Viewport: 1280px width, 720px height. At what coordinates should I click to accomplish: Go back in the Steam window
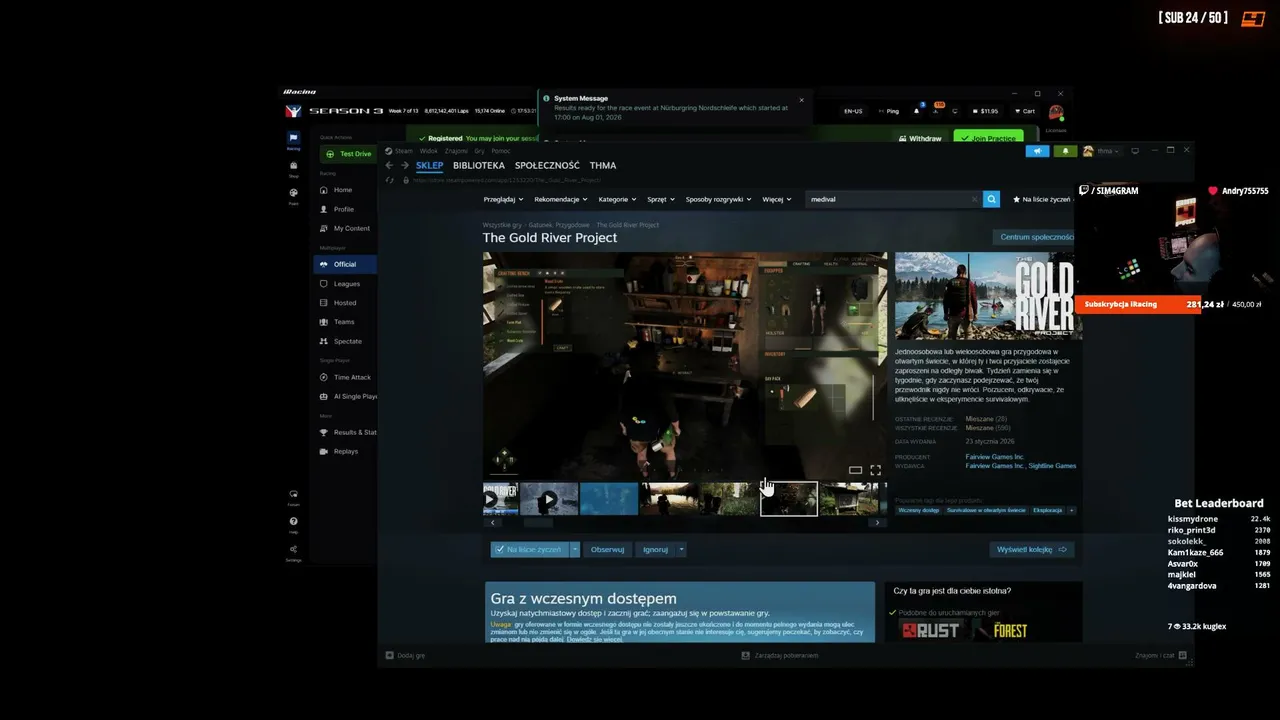[390, 166]
